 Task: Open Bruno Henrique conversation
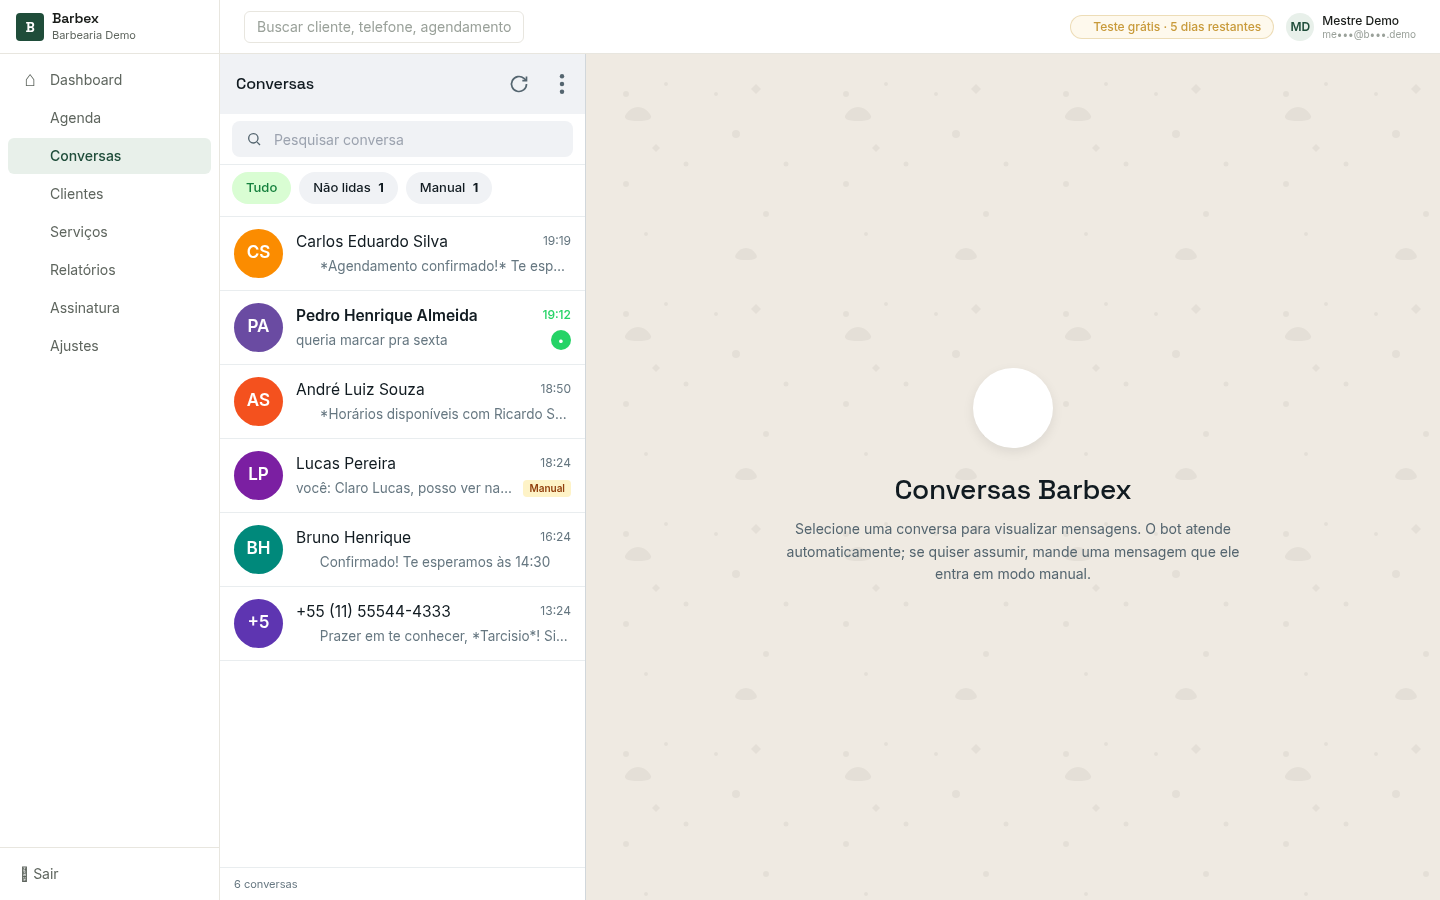point(402,550)
